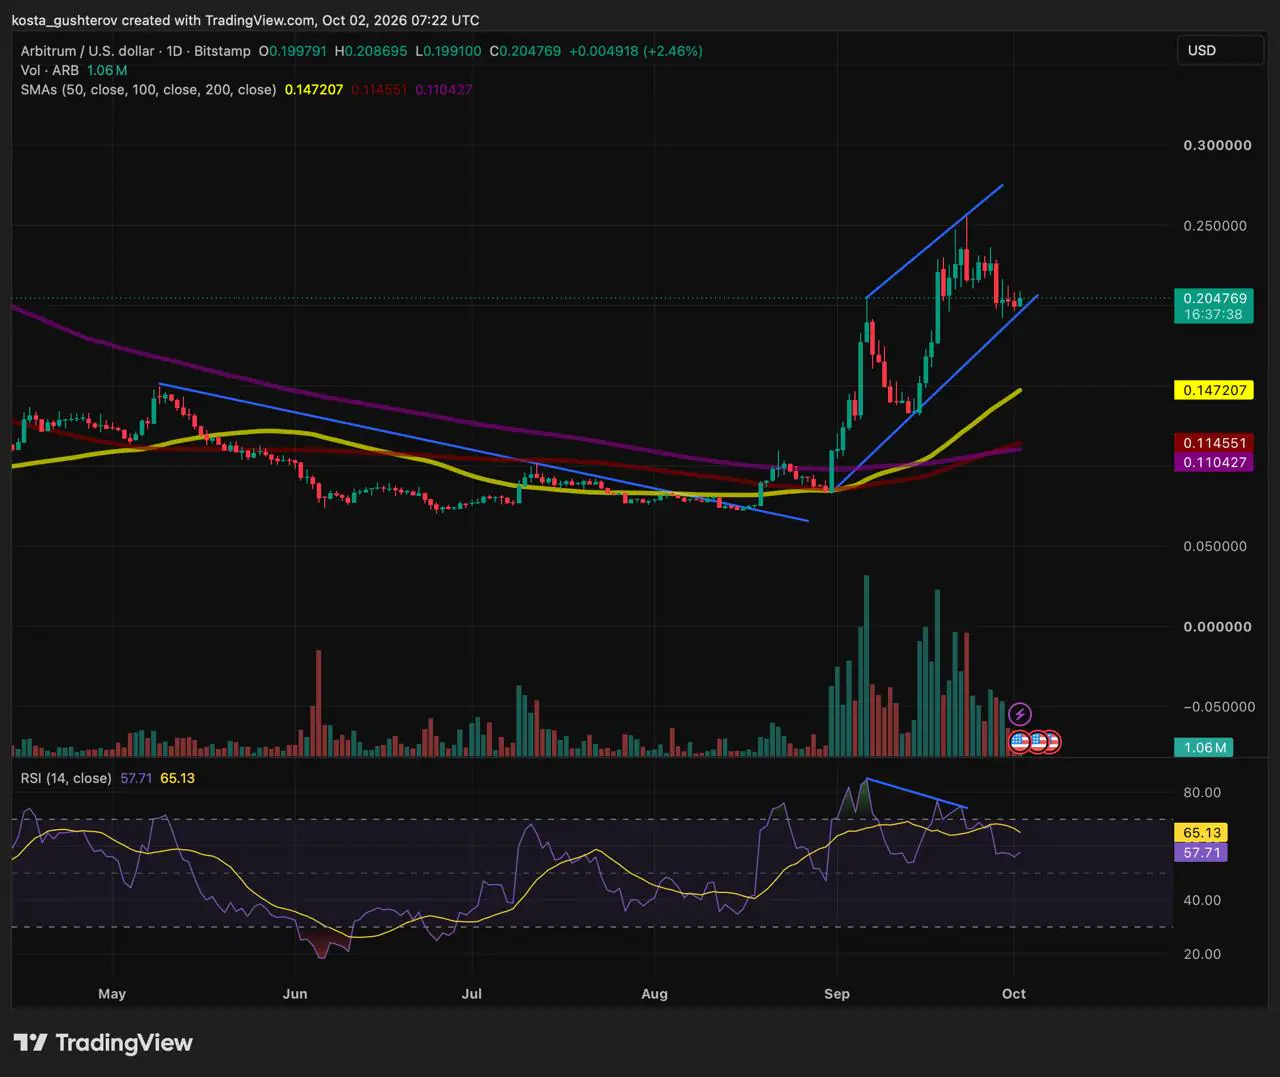Screen dimensions: 1280x1077
Task: Click the 0.300000 price scale value
Action: (1217, 145)
